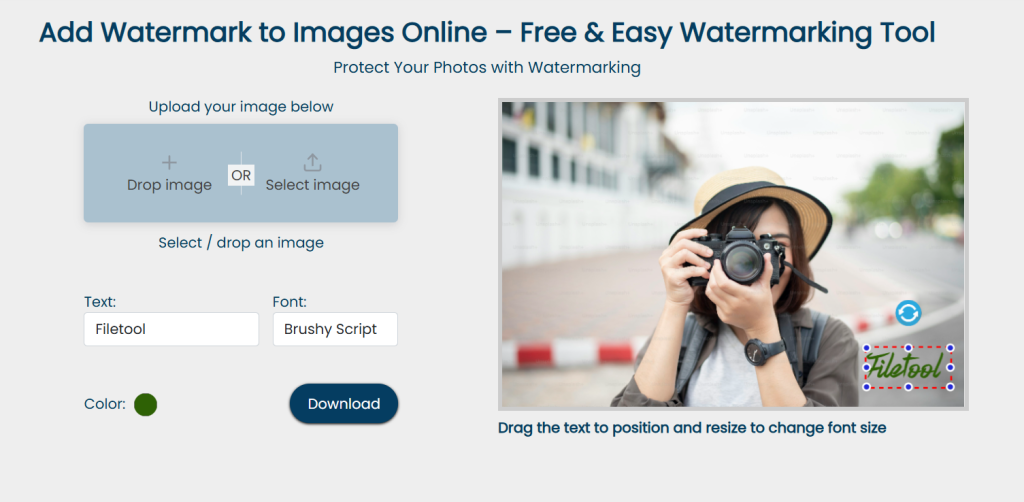1024x502 pixels.
Task: Click the Download button
Action: point(344,403)
